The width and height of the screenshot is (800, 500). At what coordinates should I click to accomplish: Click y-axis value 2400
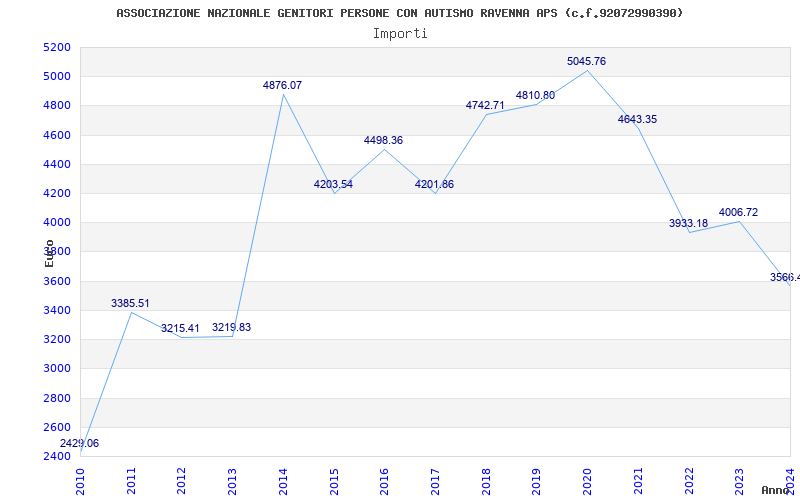click(58, 456)
